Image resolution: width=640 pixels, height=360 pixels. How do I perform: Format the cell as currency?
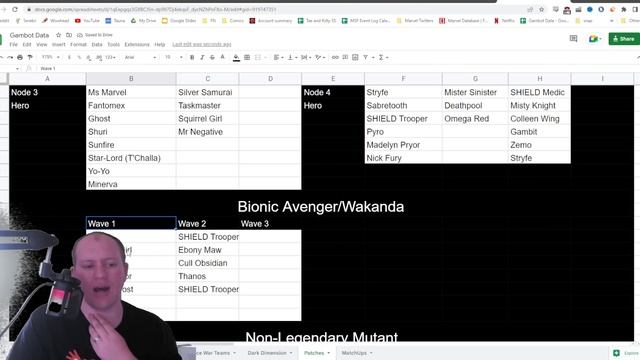pyautogui.click(x=69, y=58)
